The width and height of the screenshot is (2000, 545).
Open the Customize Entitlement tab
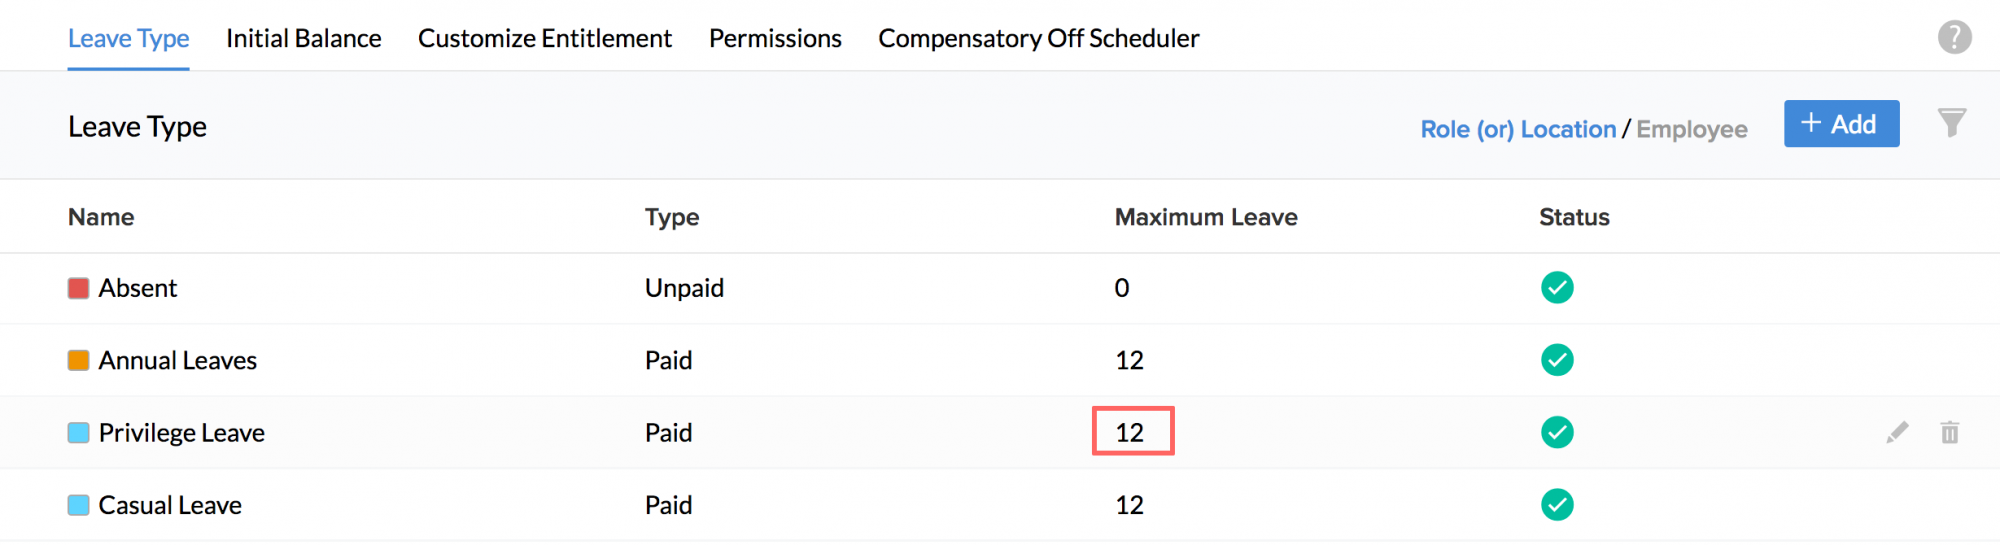tap(545, 38)
